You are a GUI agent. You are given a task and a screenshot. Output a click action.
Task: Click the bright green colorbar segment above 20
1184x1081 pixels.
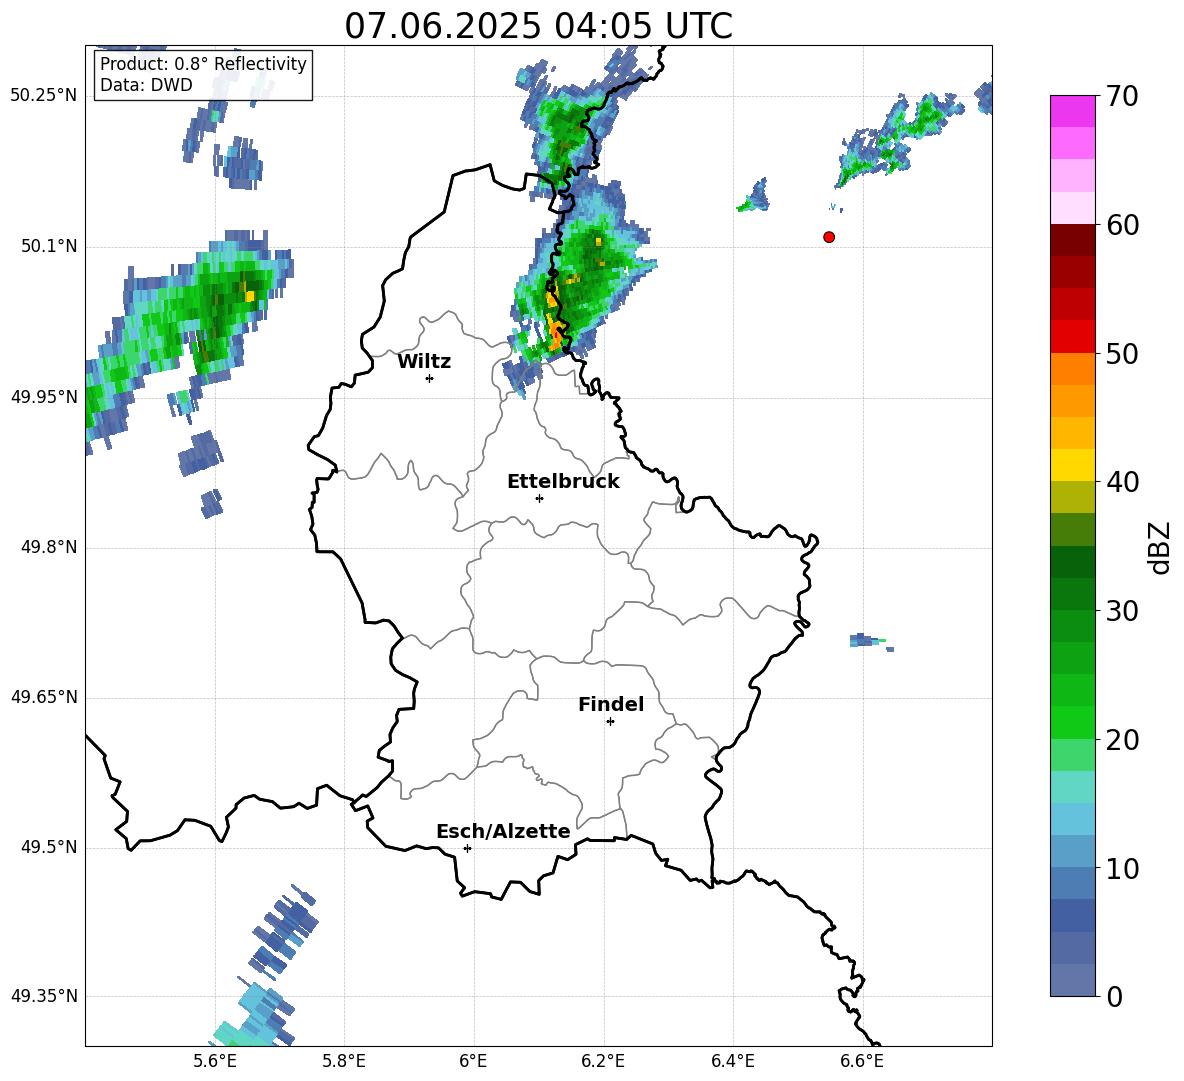point(1072,722)
